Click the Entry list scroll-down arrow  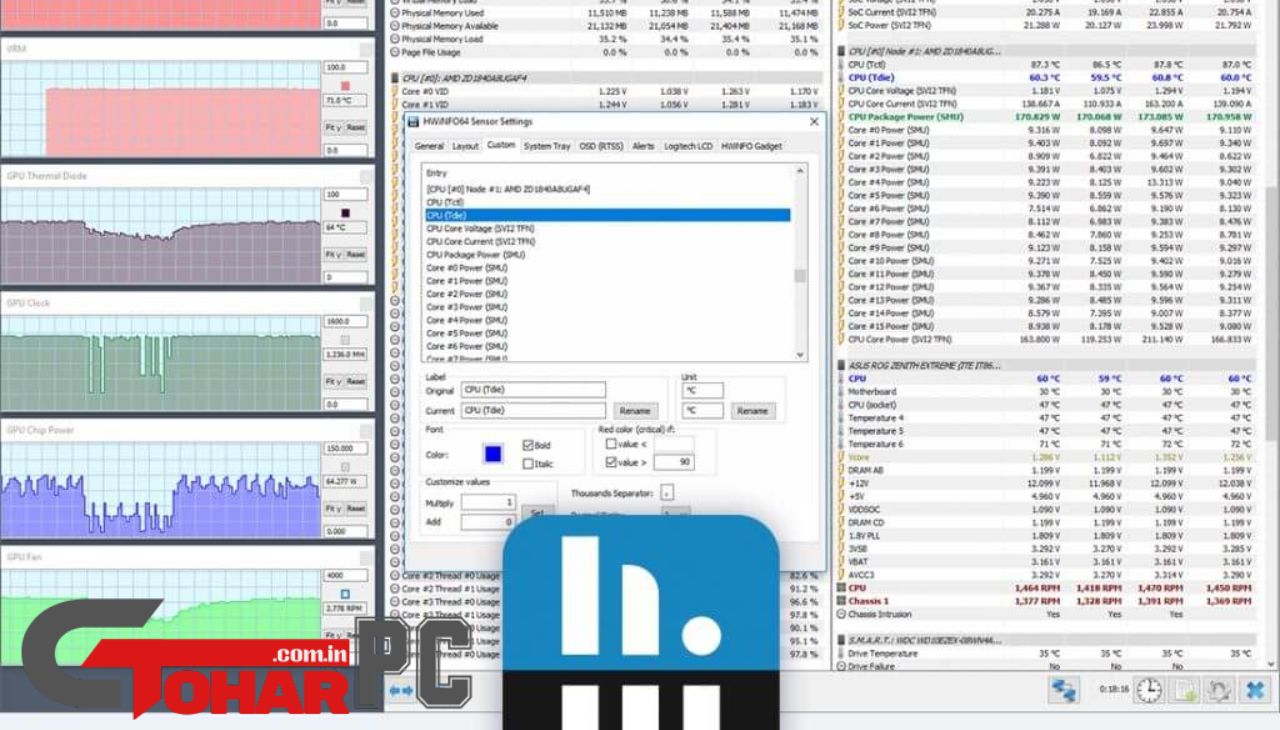(800, 354)
